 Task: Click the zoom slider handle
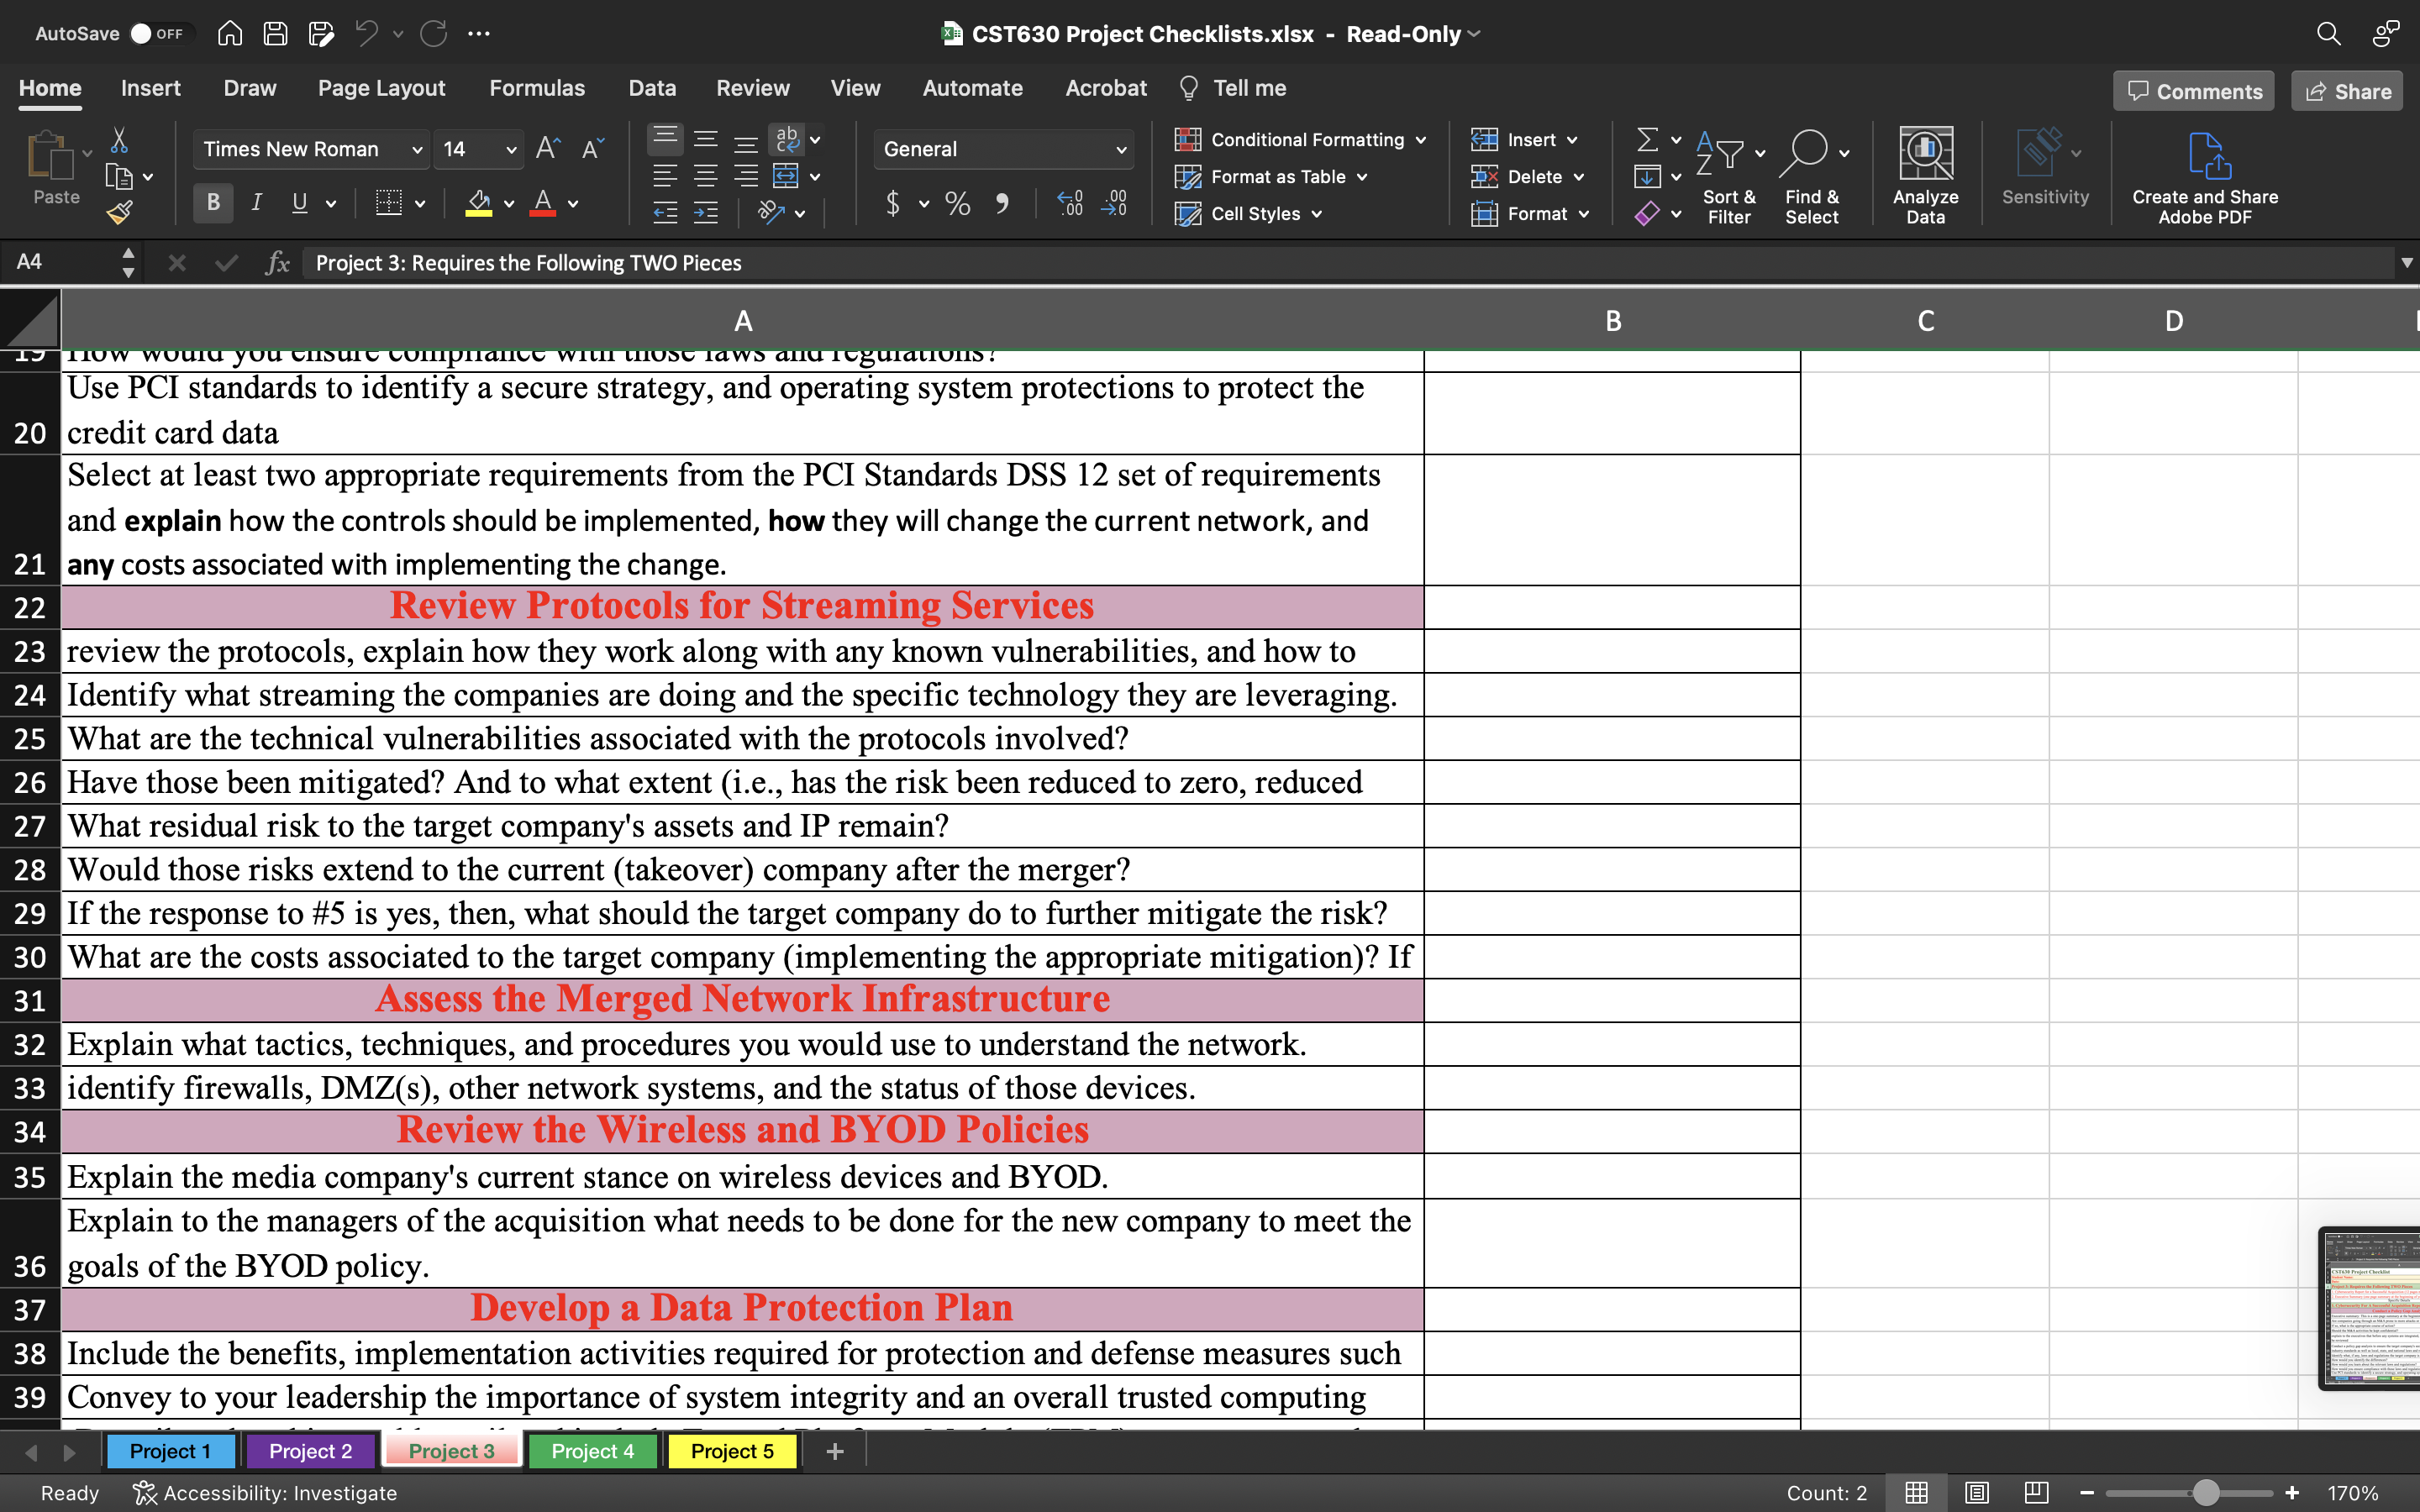pyautogui.click(x=2205, y=1493)
